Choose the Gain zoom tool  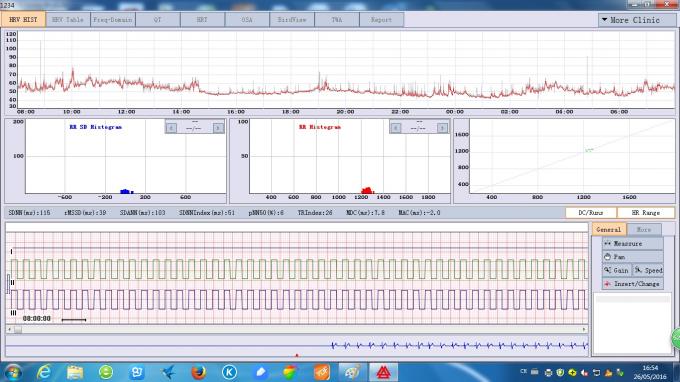(617, 270)
